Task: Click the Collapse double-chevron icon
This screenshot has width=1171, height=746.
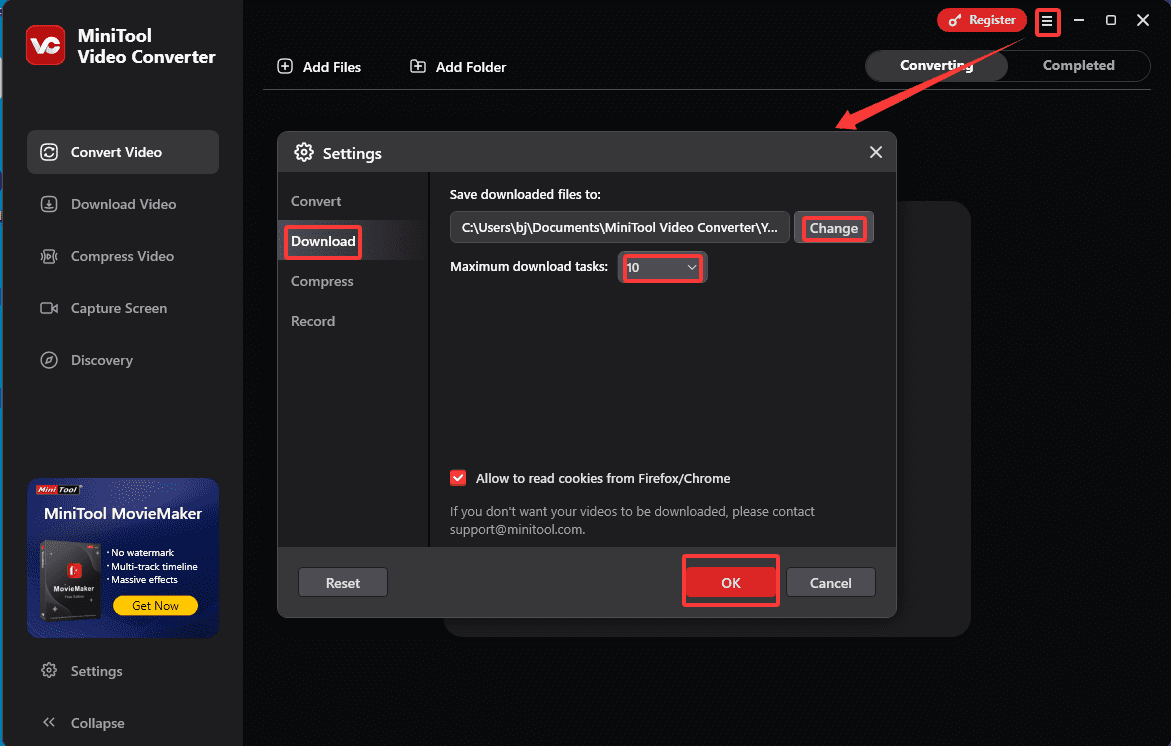Action: pos(49,722)
